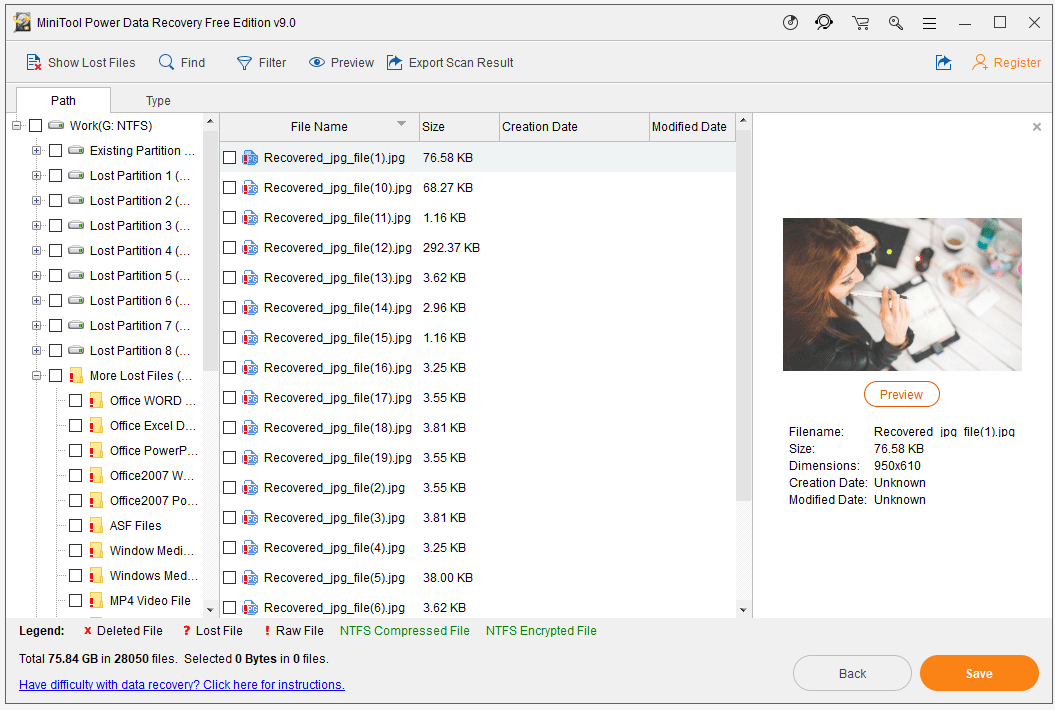Select the Windows Med... tree item

click(154, 575)
